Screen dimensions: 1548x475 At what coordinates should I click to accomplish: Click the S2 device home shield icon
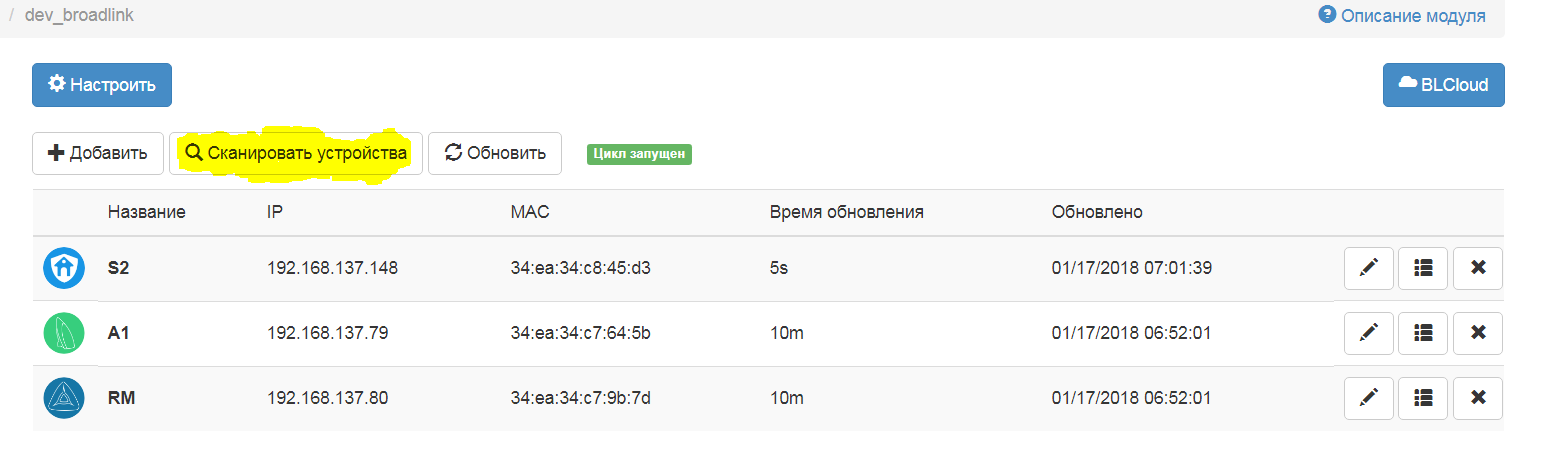click(64, 268)
